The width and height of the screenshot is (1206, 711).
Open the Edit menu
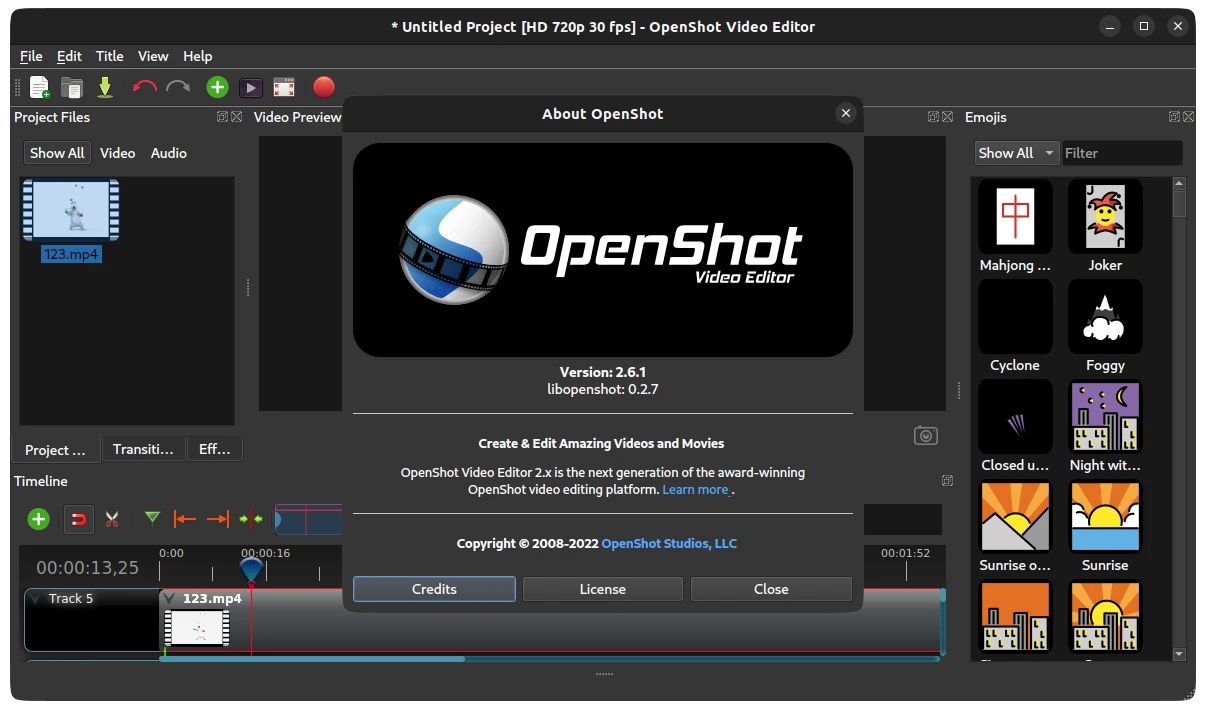pos(69,56)
